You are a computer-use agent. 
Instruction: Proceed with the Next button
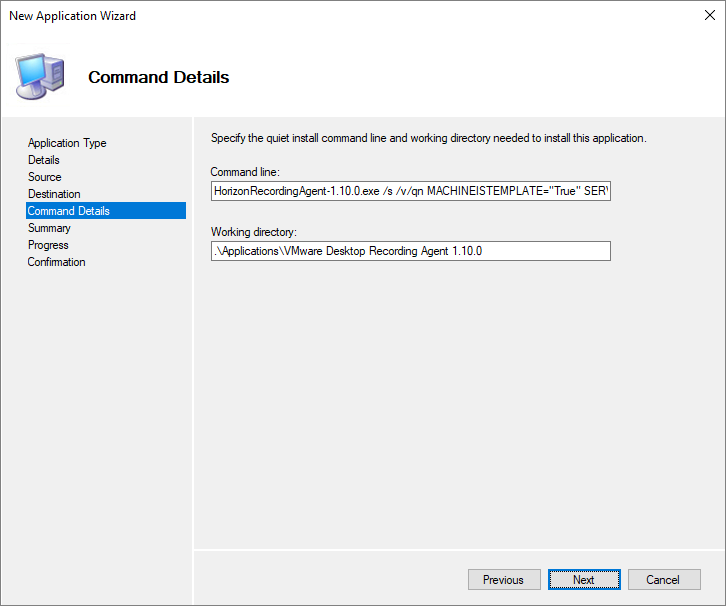coord(584,580)
